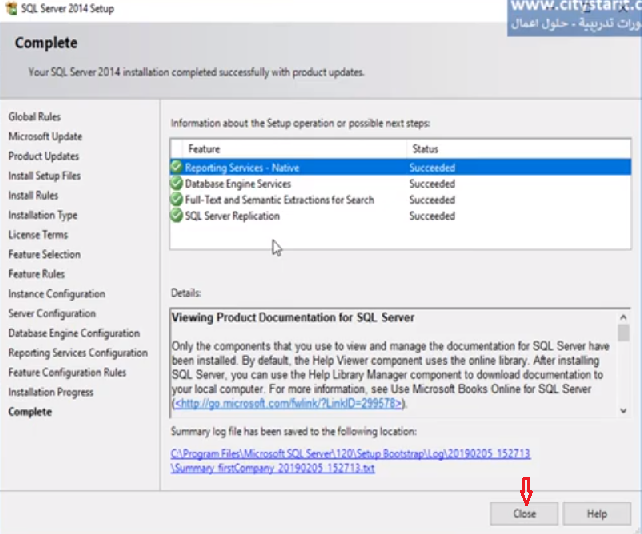Select the Reporting Services - Native row
Viewport: 642px width, 534px height.
[400, 167]
